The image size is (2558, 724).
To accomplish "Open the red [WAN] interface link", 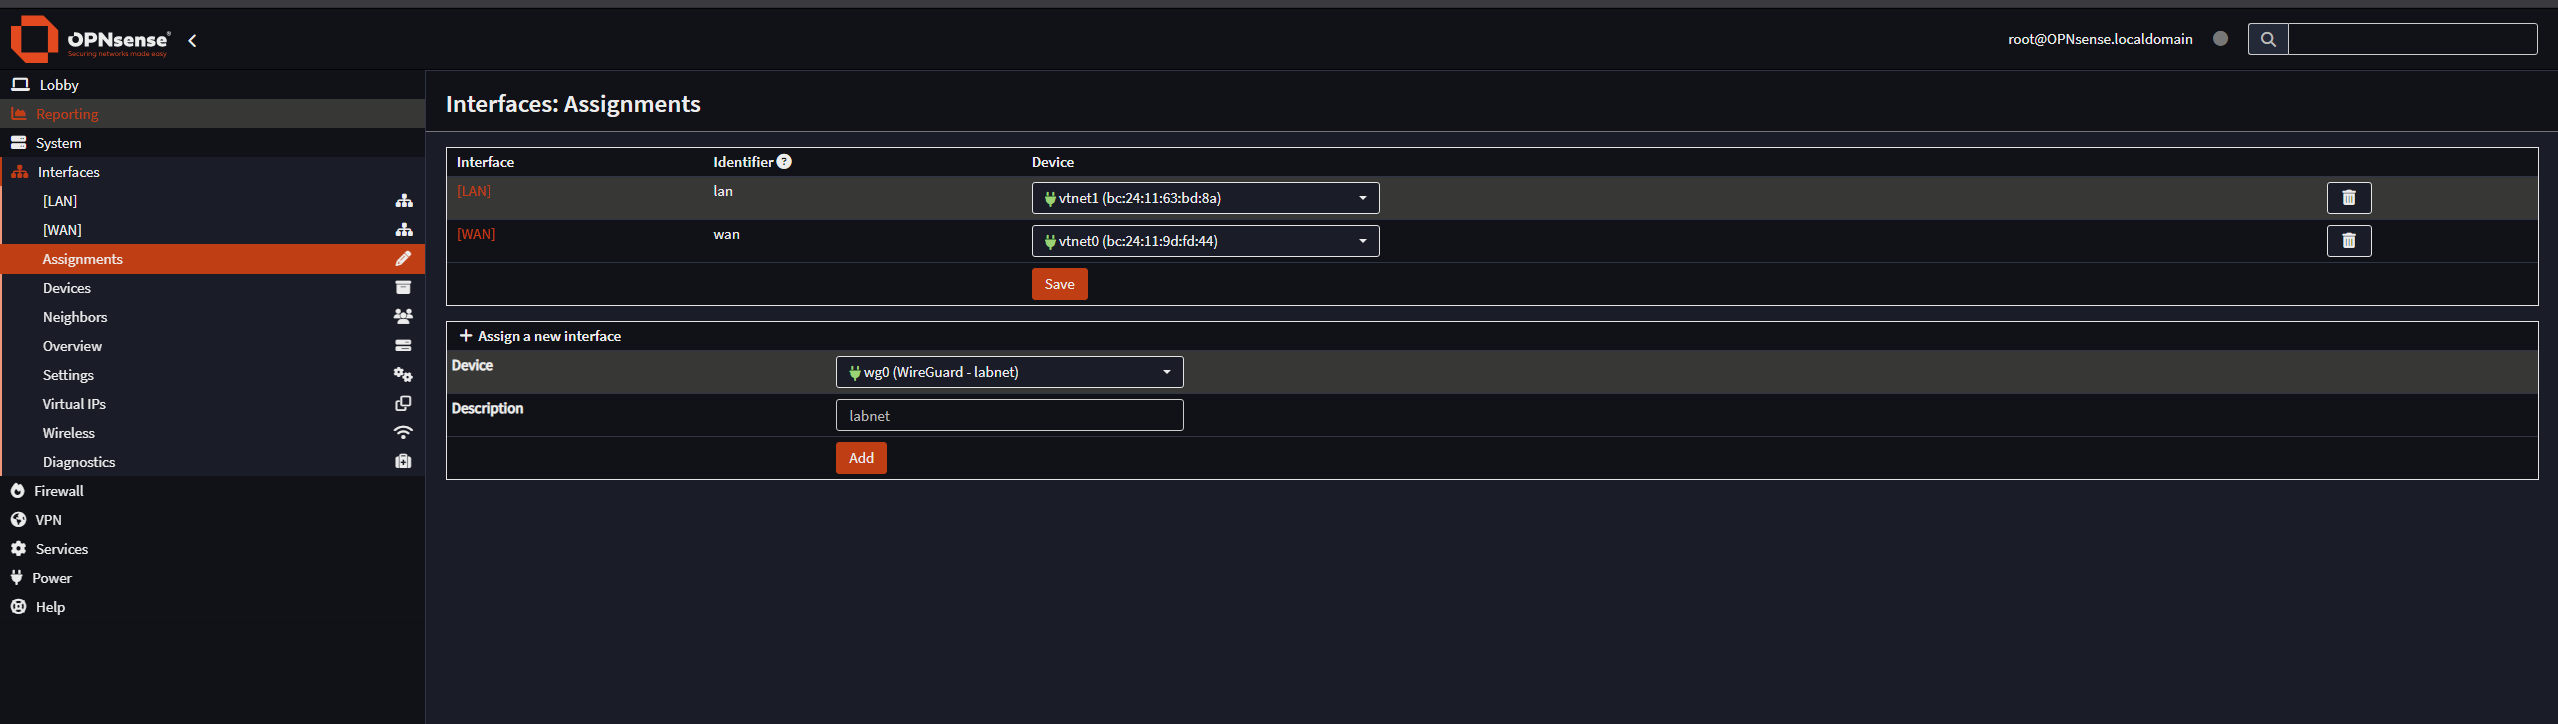I will pos(476,234).
